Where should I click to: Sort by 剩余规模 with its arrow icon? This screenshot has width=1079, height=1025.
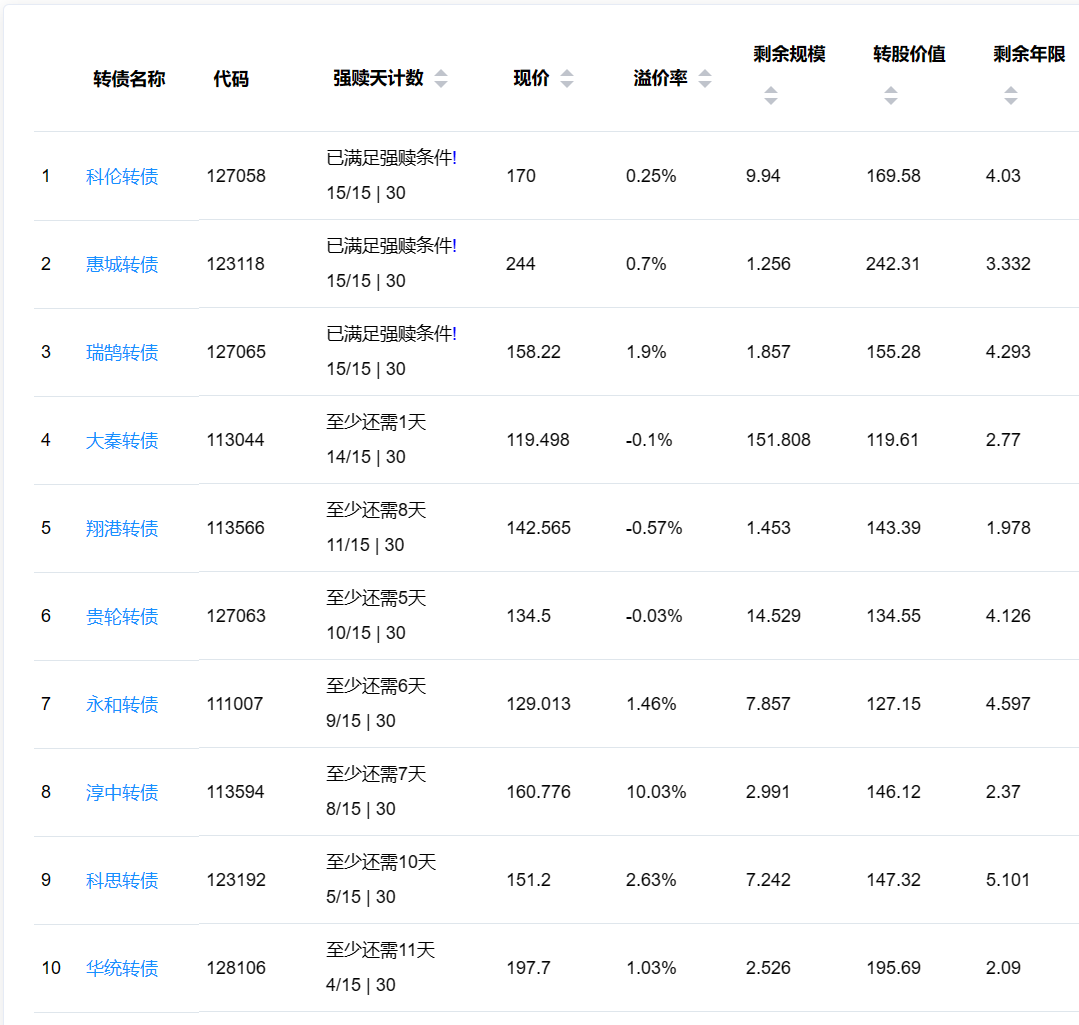click(x=771, y=96)
